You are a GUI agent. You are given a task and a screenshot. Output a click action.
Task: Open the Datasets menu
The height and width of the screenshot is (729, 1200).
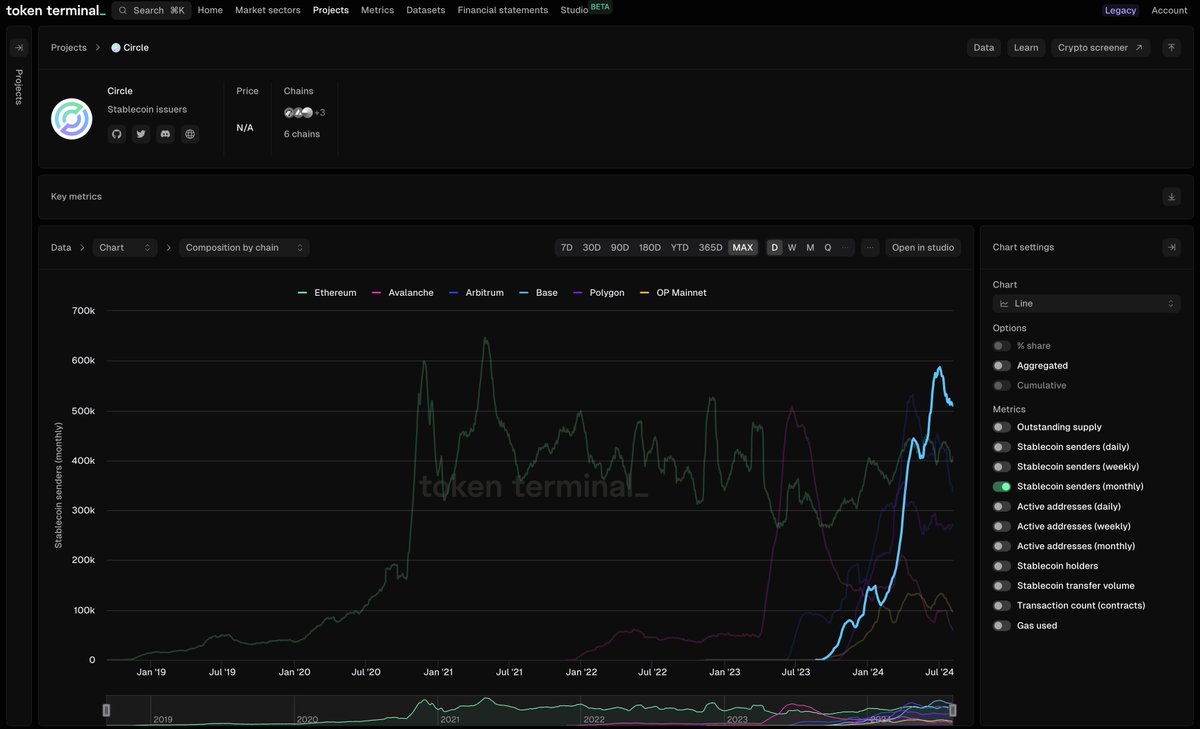[x=426, y=10]
